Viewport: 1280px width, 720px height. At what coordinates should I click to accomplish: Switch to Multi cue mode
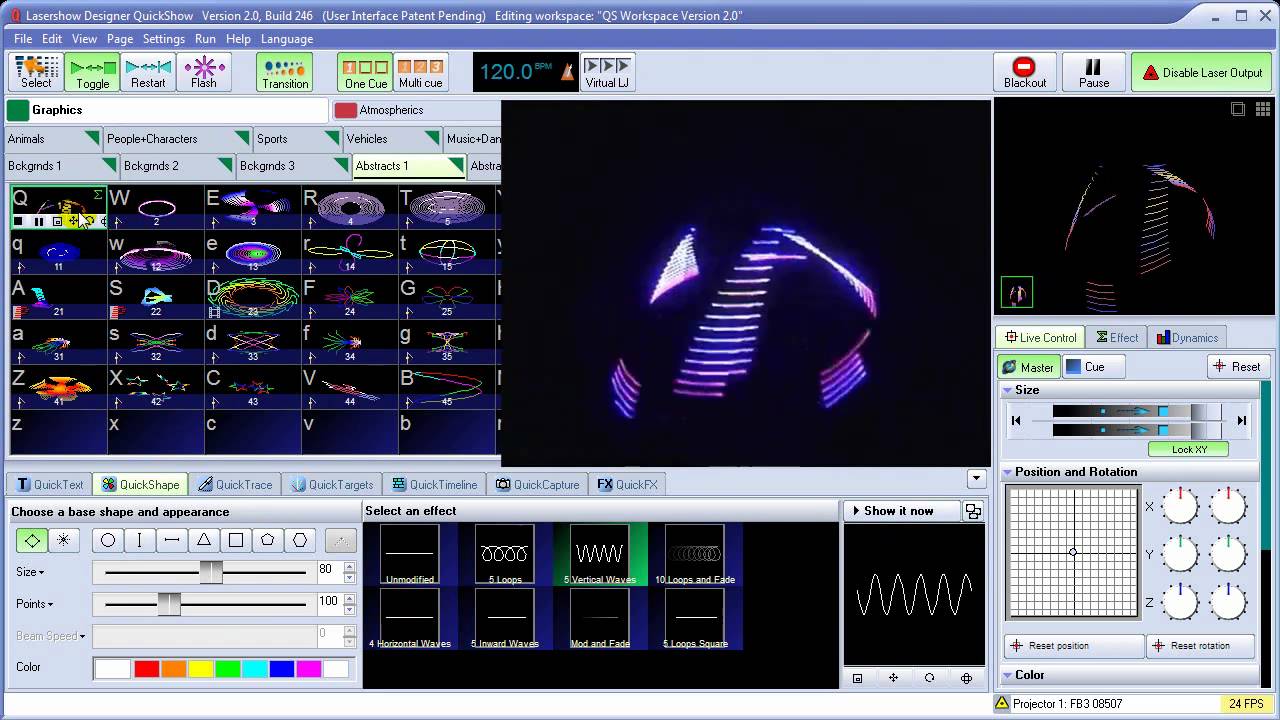pyautogui.click(x=421, y=72)
